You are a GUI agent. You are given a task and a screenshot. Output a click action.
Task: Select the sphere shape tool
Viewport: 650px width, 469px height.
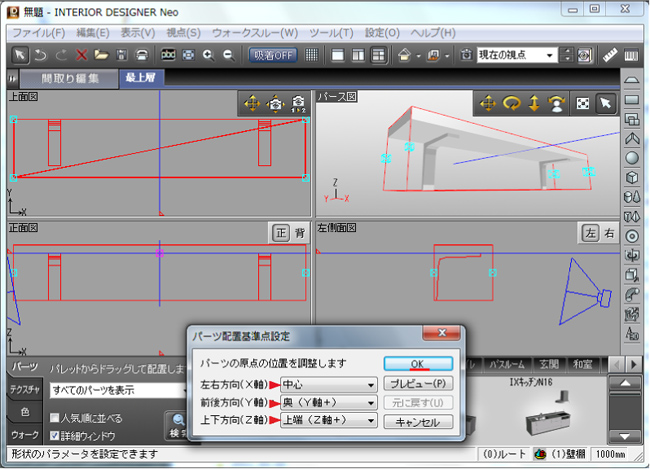coord(632,157)
